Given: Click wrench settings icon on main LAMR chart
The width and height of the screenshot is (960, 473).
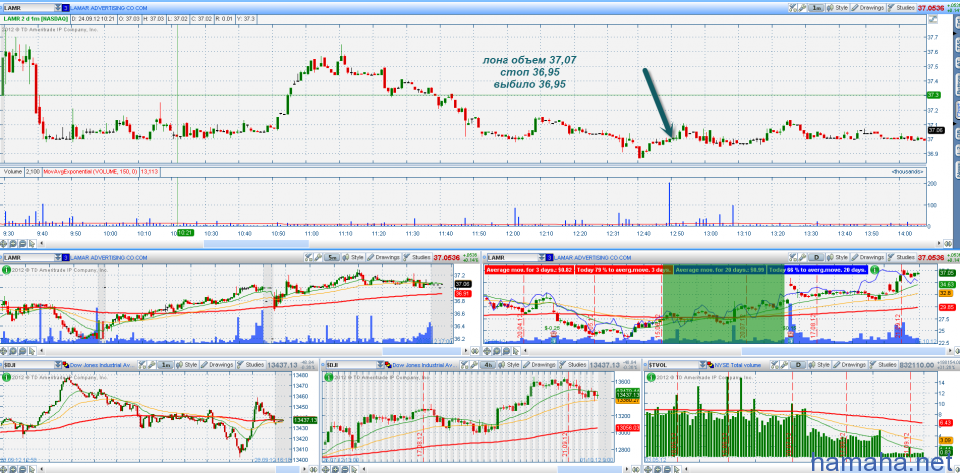Looking at the screenshot, I should pos(802,8).
